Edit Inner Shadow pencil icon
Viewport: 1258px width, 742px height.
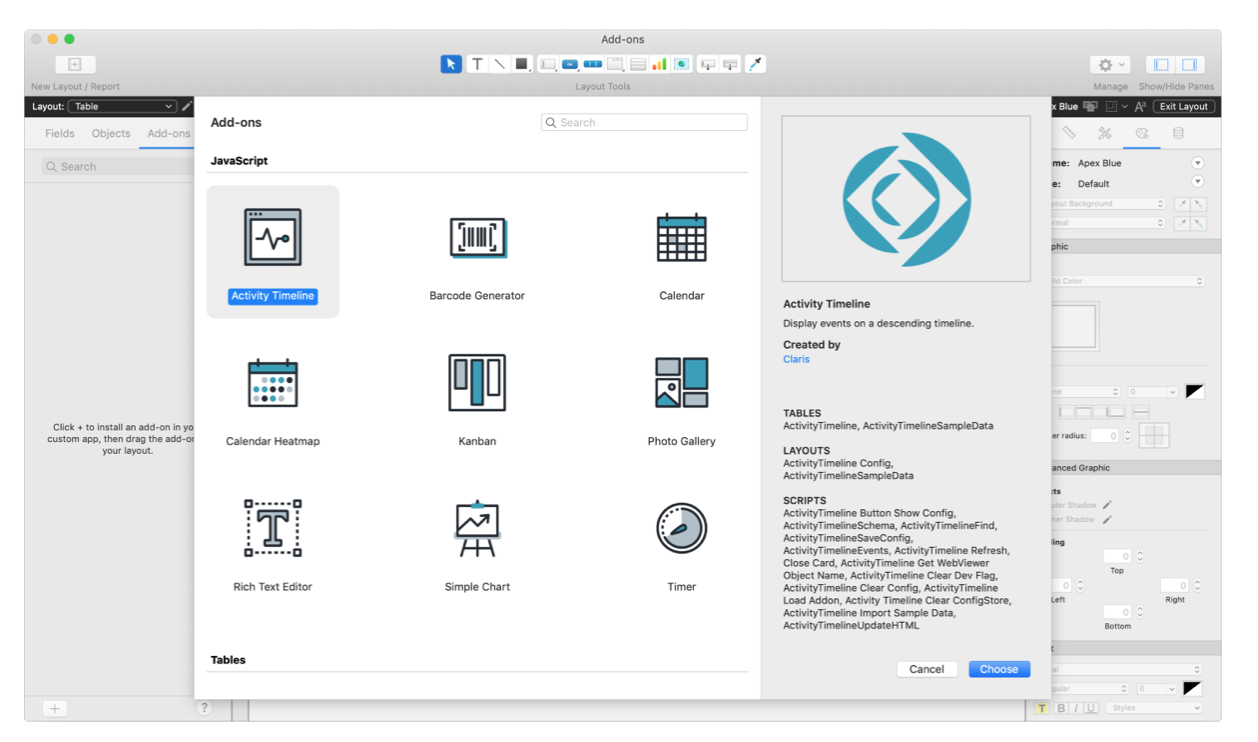pos(1107,520)
